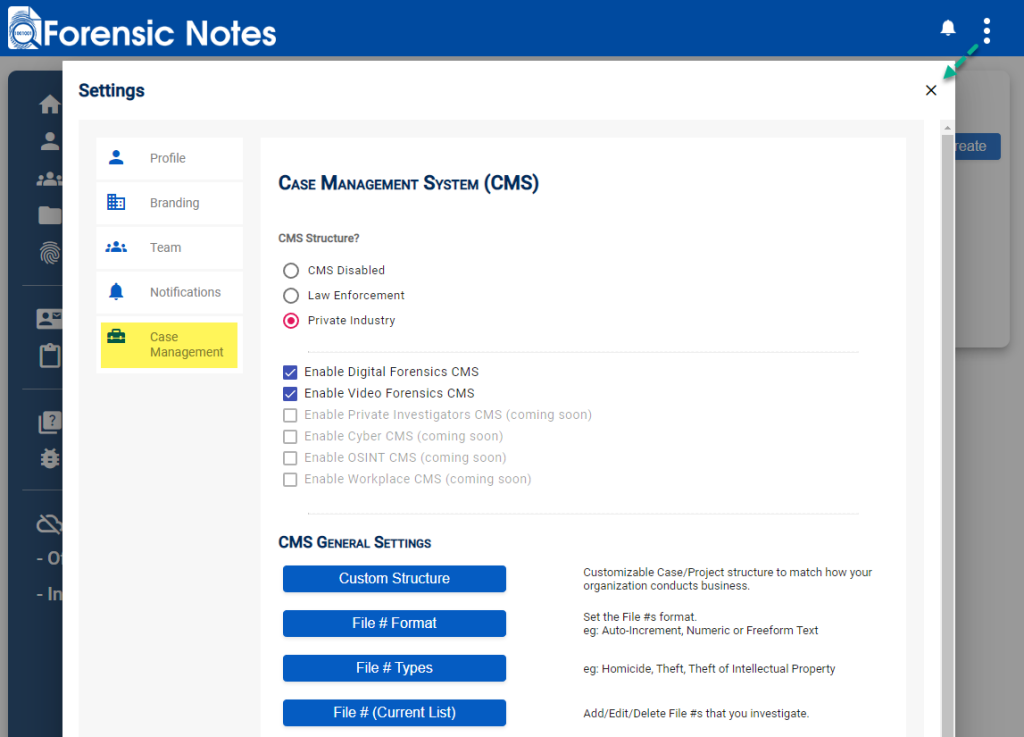Check Enable Private Investigators CMS box

coord(290,415)
